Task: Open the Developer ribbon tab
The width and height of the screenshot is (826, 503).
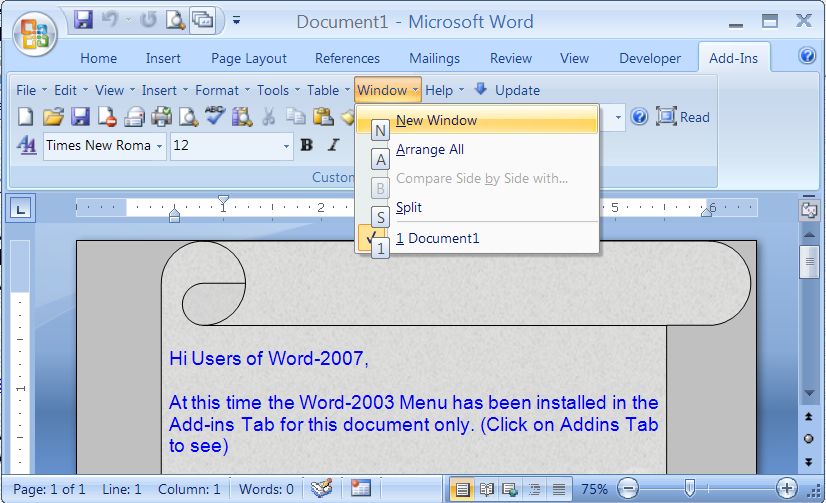Action: click(x=650, y=58)
